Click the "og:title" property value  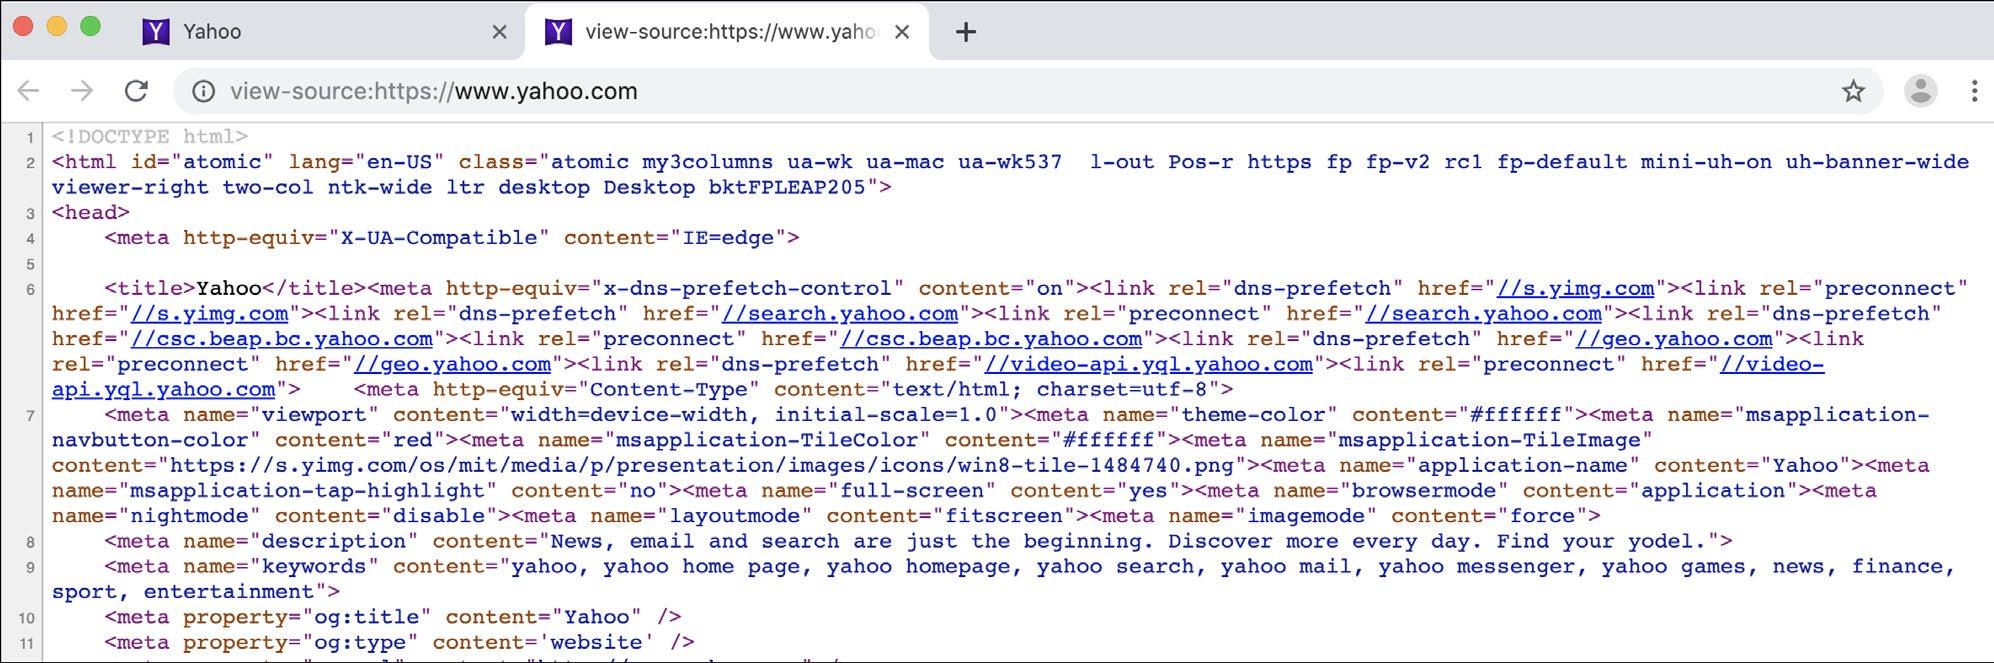click(367, 618)
